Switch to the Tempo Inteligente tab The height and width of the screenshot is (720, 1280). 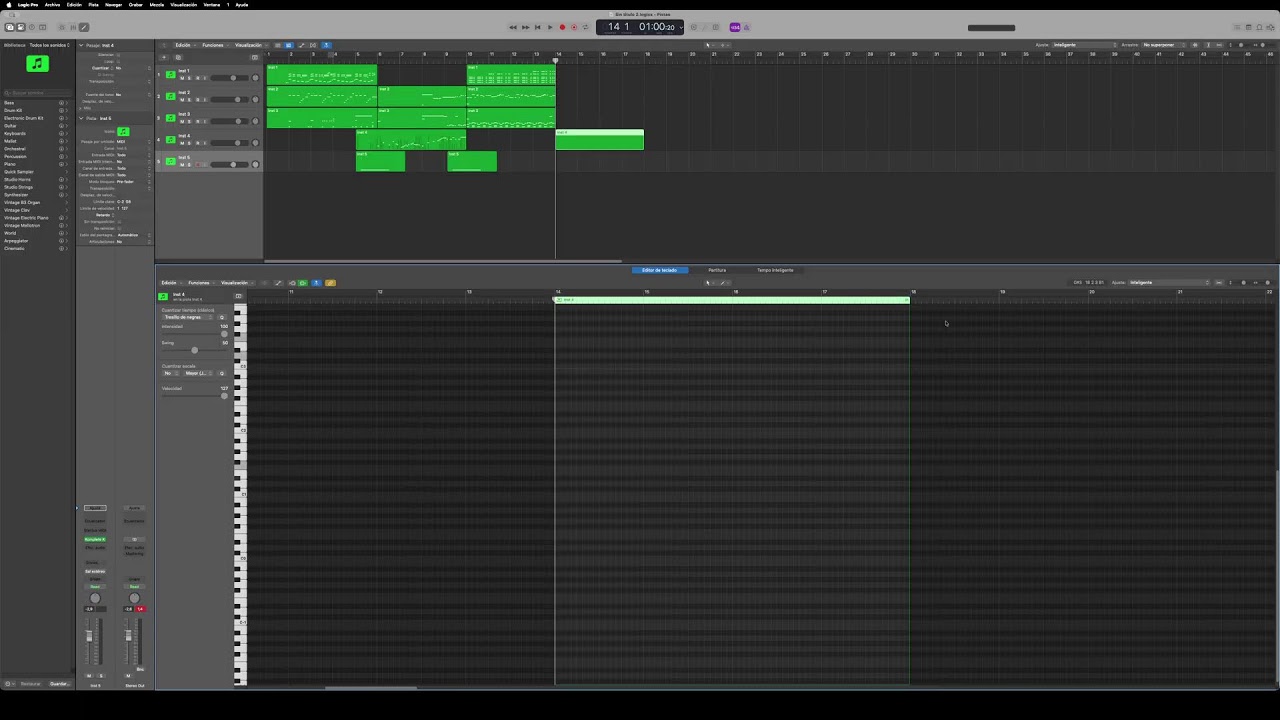775,270
